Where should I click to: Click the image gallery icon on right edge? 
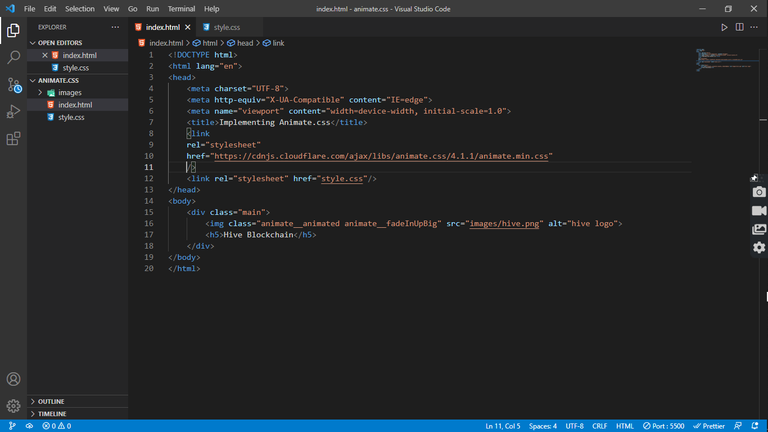tap(759, 229)
